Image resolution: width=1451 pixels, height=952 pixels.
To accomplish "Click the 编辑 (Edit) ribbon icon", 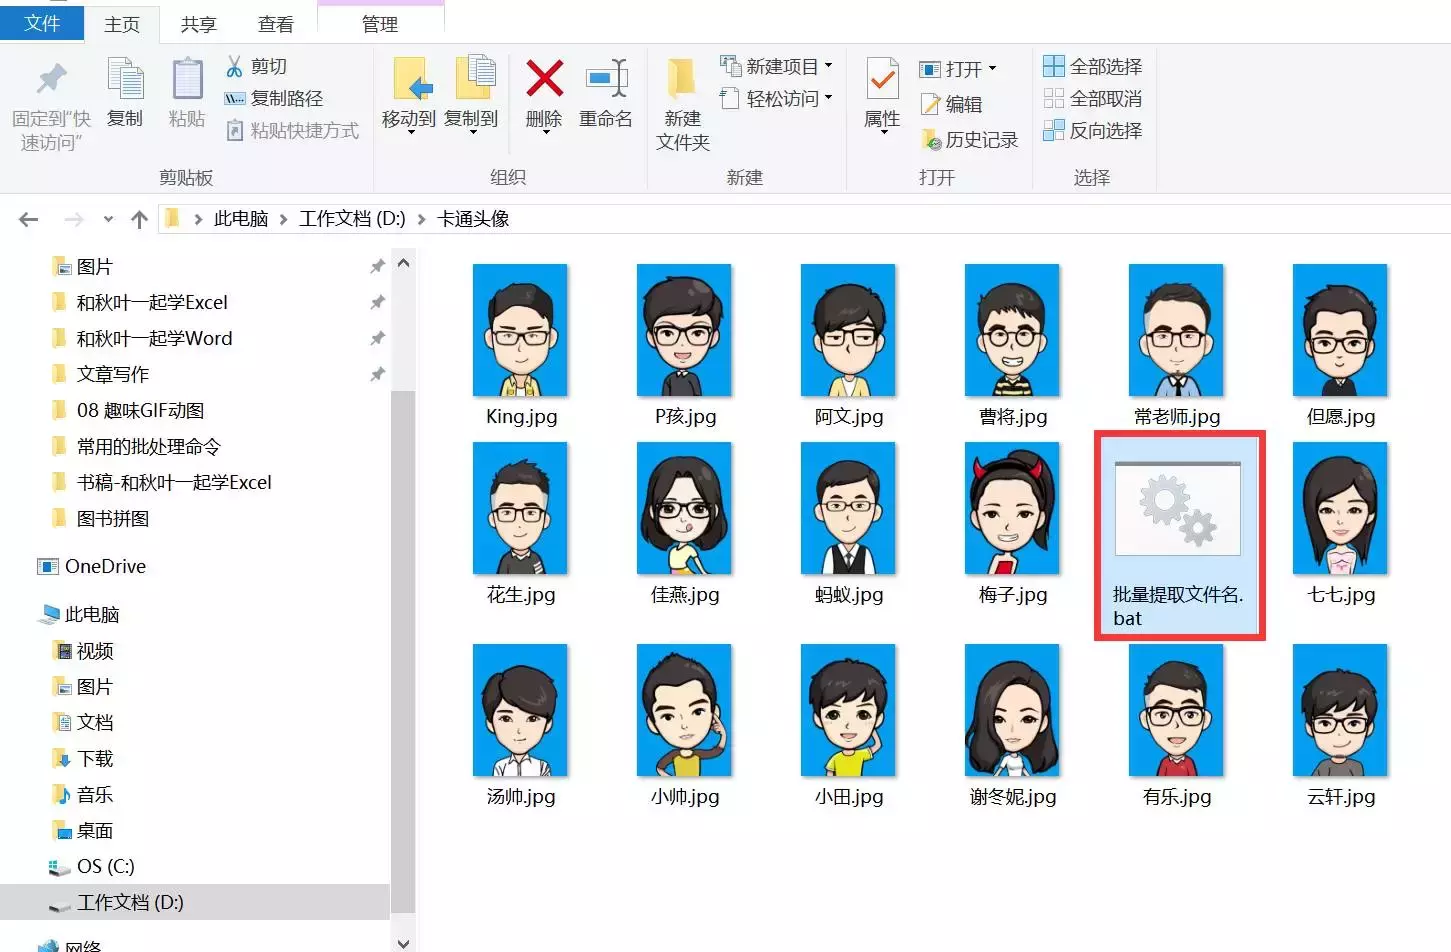I will 930,104.
